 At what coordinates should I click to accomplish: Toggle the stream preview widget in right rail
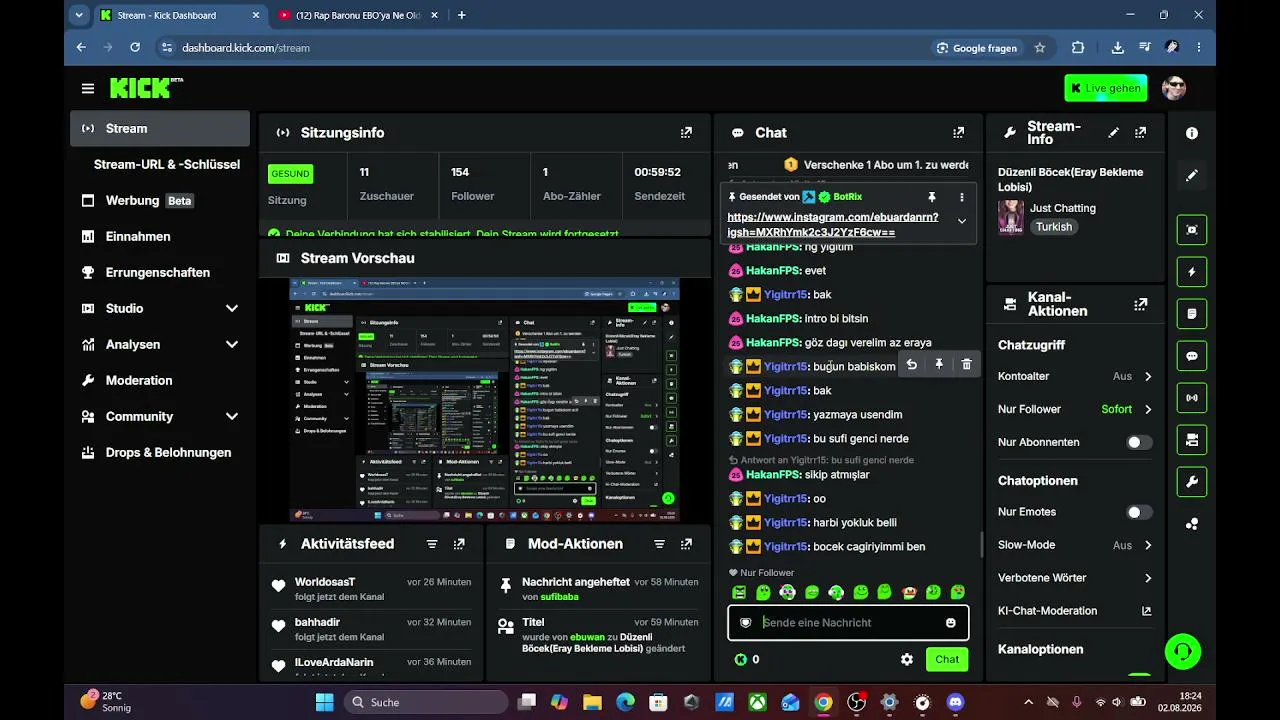pos(1191,230)
